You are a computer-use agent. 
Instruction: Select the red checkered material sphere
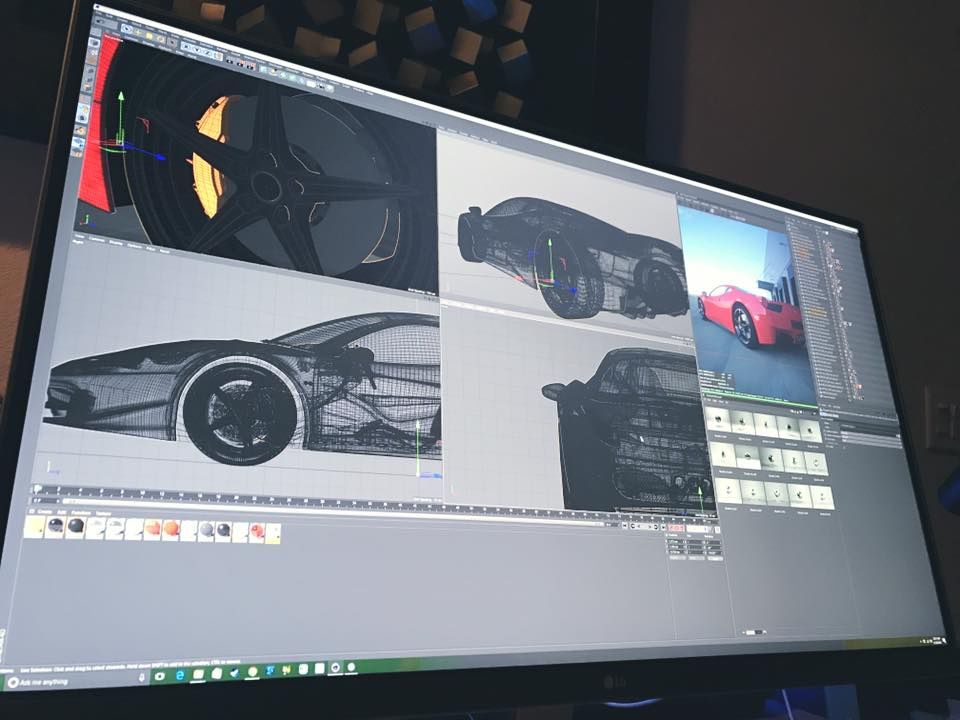click(257, 531)
